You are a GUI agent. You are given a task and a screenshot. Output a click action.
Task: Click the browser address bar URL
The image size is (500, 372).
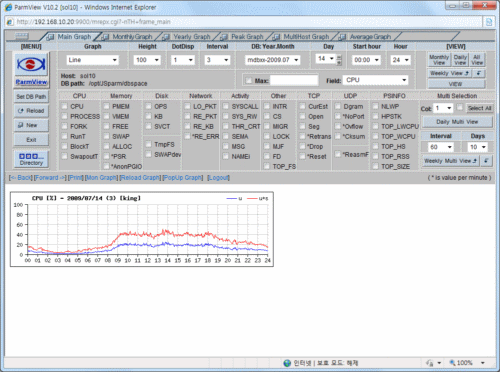click(x=94, y=22)
